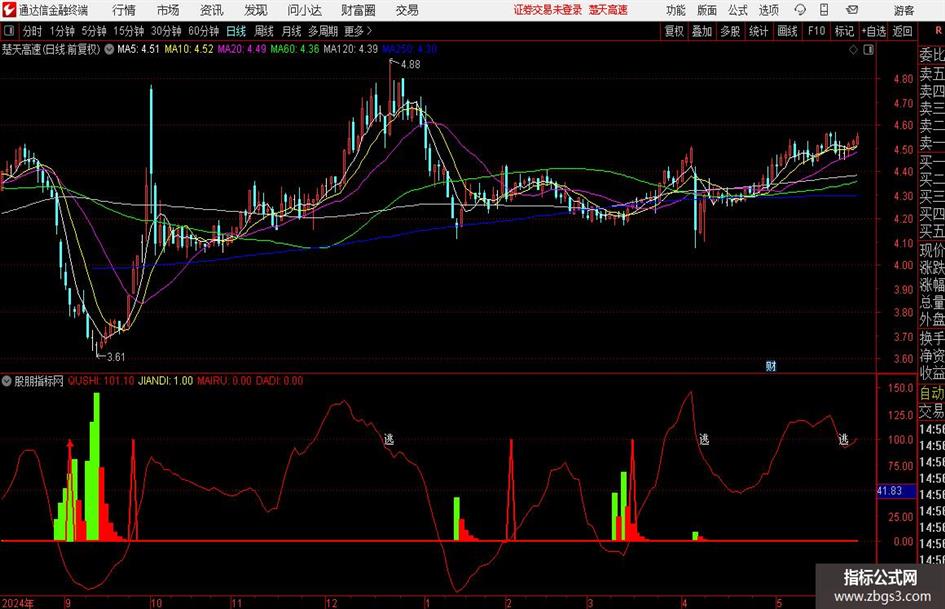The width and height of the screenshot is (945, 609).
Task: Click the 逃 signal under the December peak
Action: click(x=389, y=439)
